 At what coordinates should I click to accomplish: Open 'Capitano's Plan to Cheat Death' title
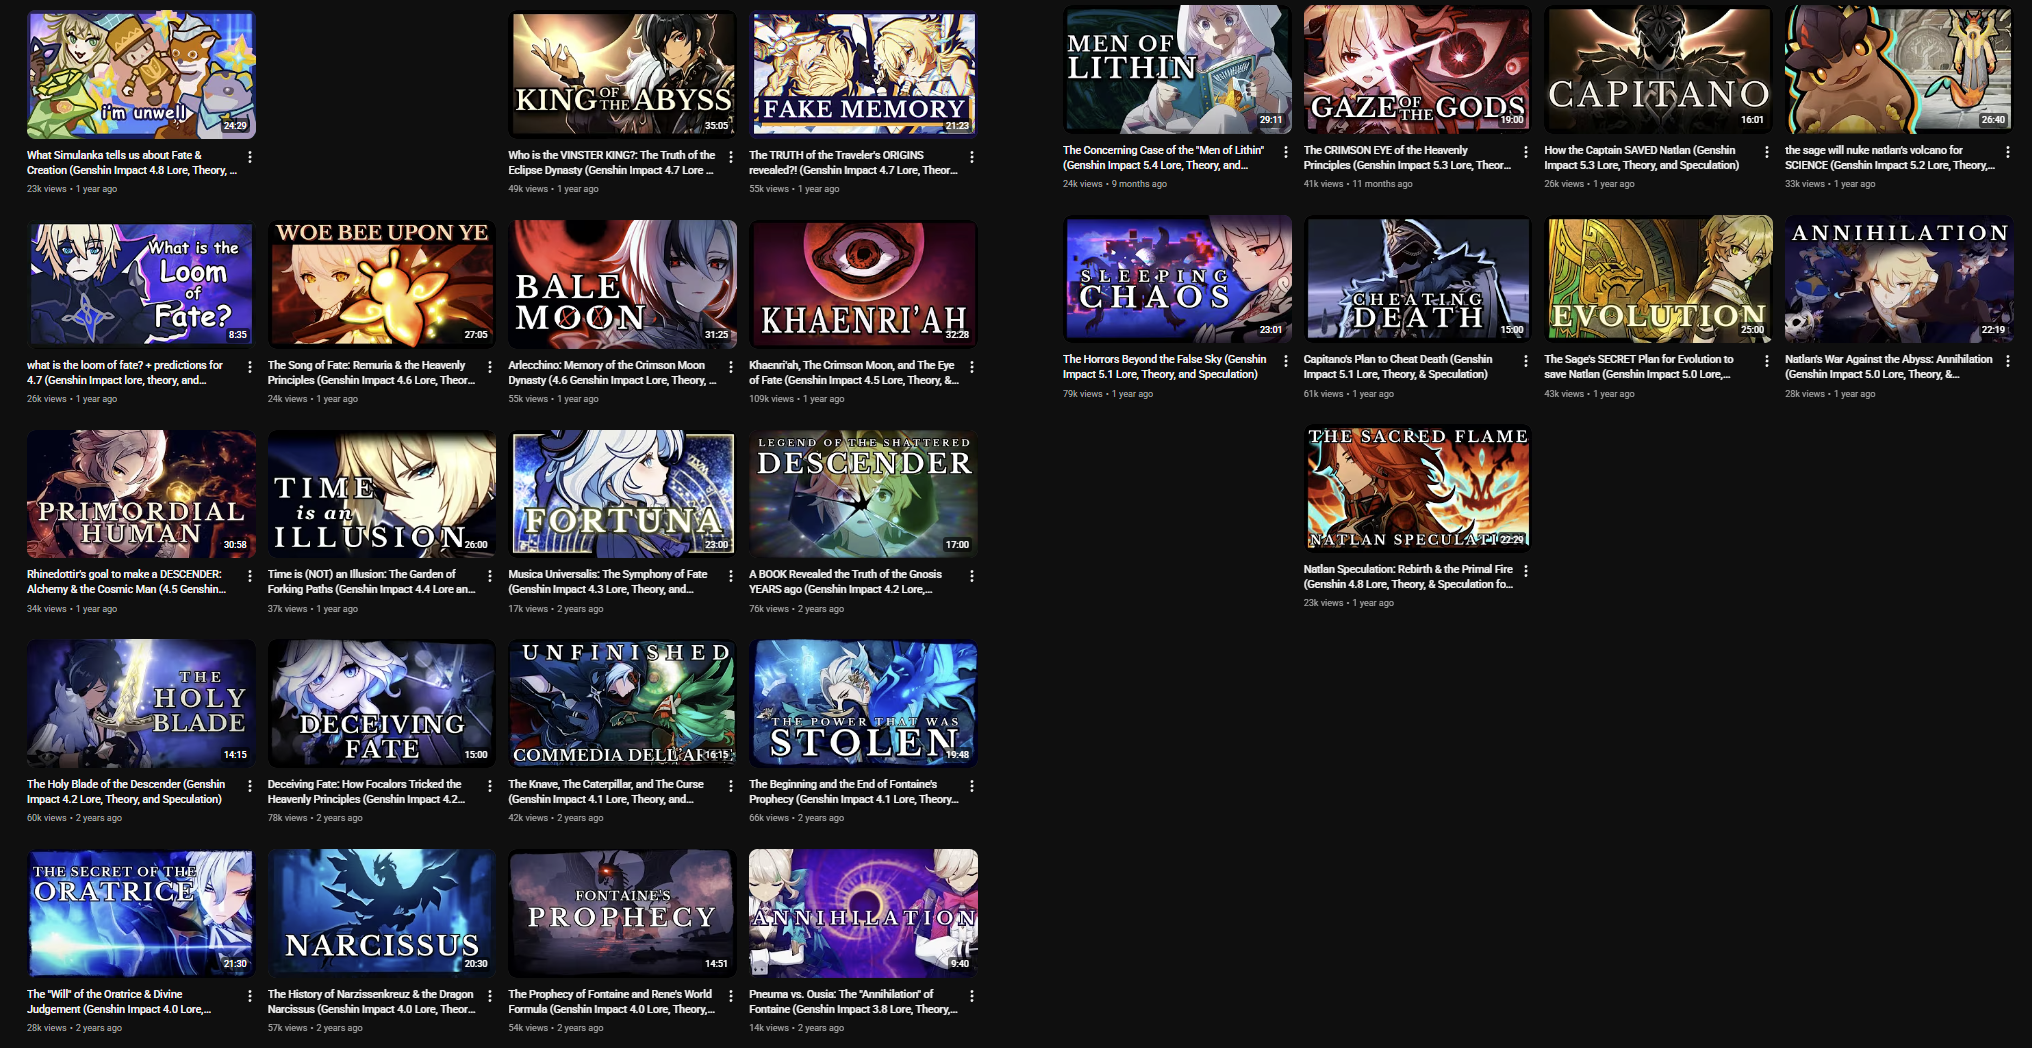(x=1398, y=366)
